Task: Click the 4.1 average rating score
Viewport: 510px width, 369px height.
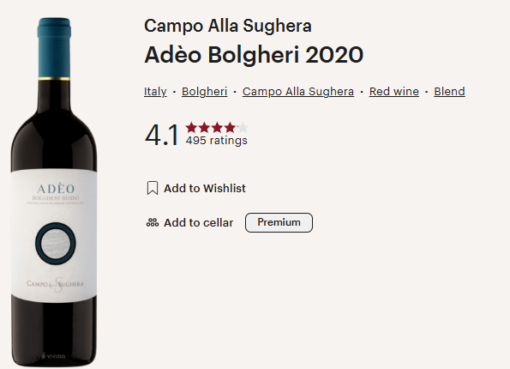Action: [x=162, y=135]
